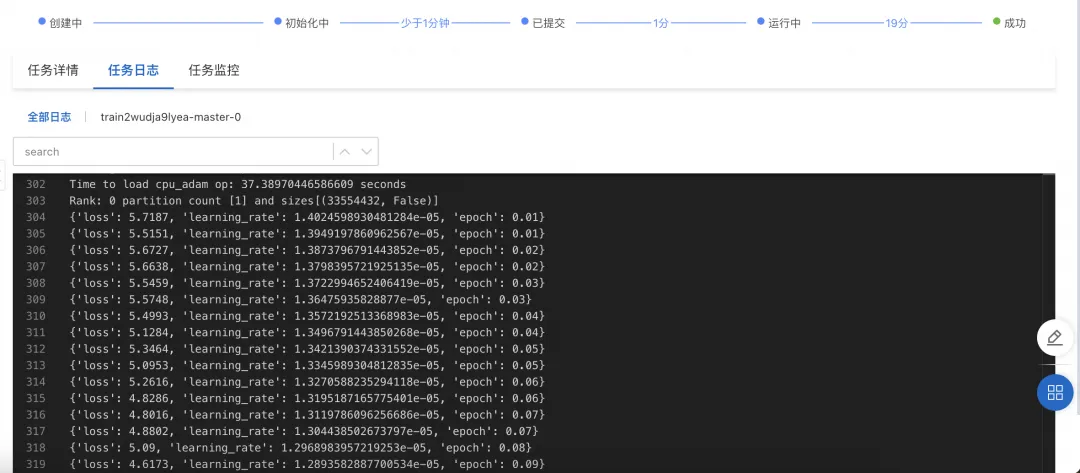Click log line with loss 5.0953

[307, 366]
